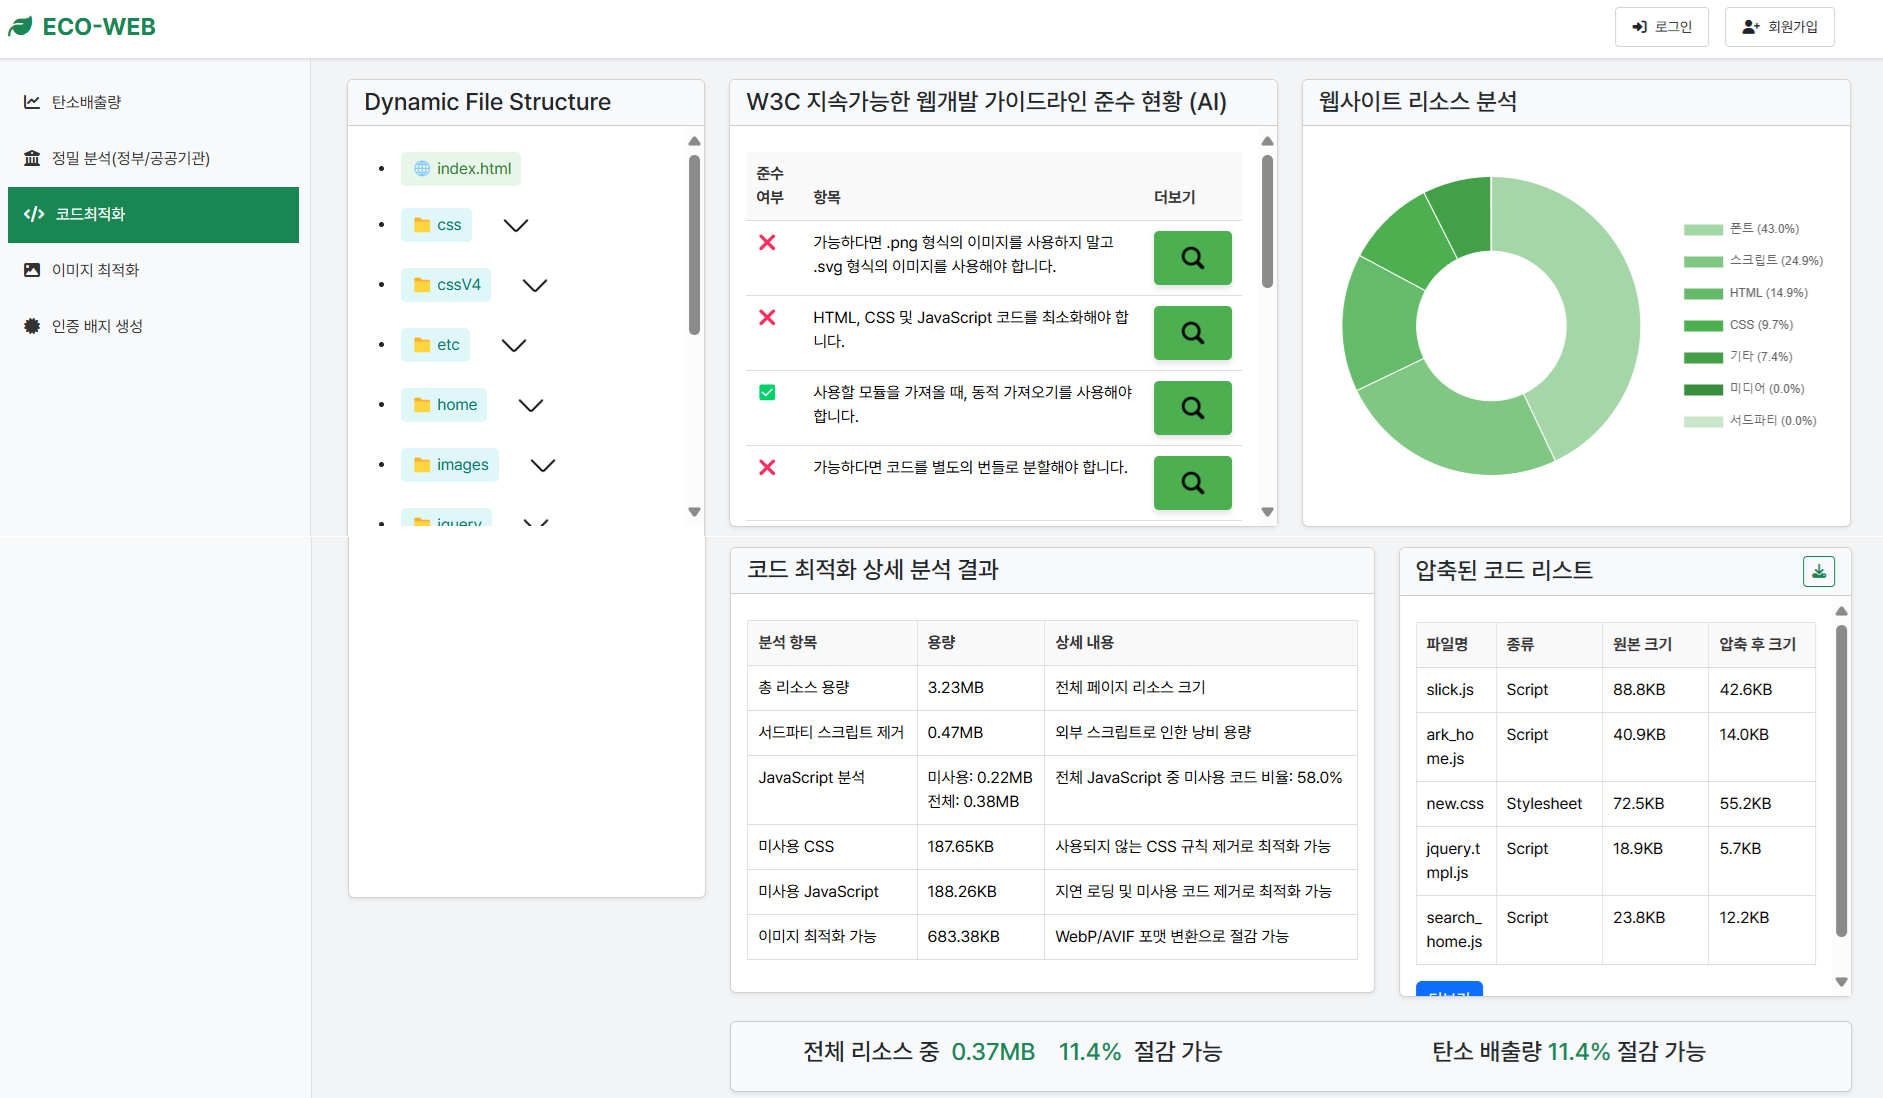Click the images folder icon
1883x1098 pixels.
click(x=422, y=465)
